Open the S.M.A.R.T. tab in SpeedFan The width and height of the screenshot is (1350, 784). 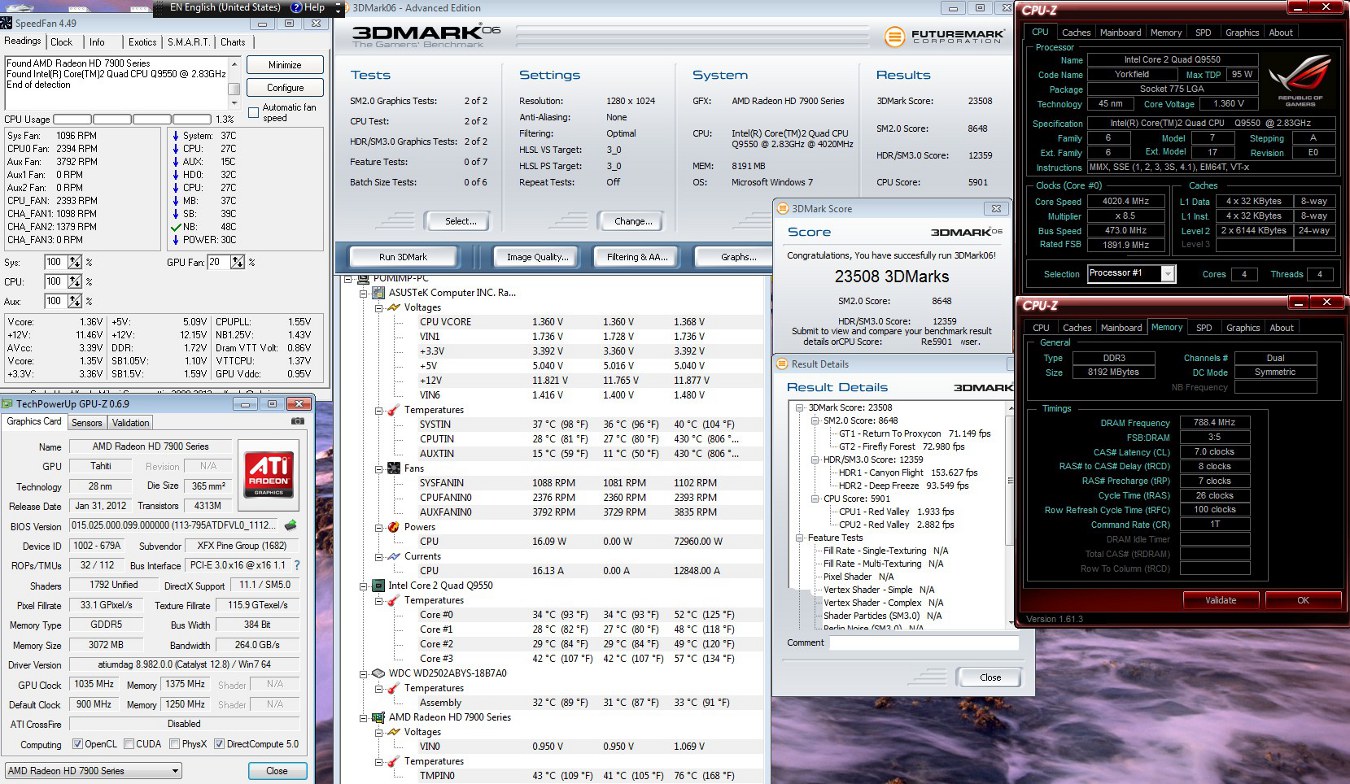(187, 42)
